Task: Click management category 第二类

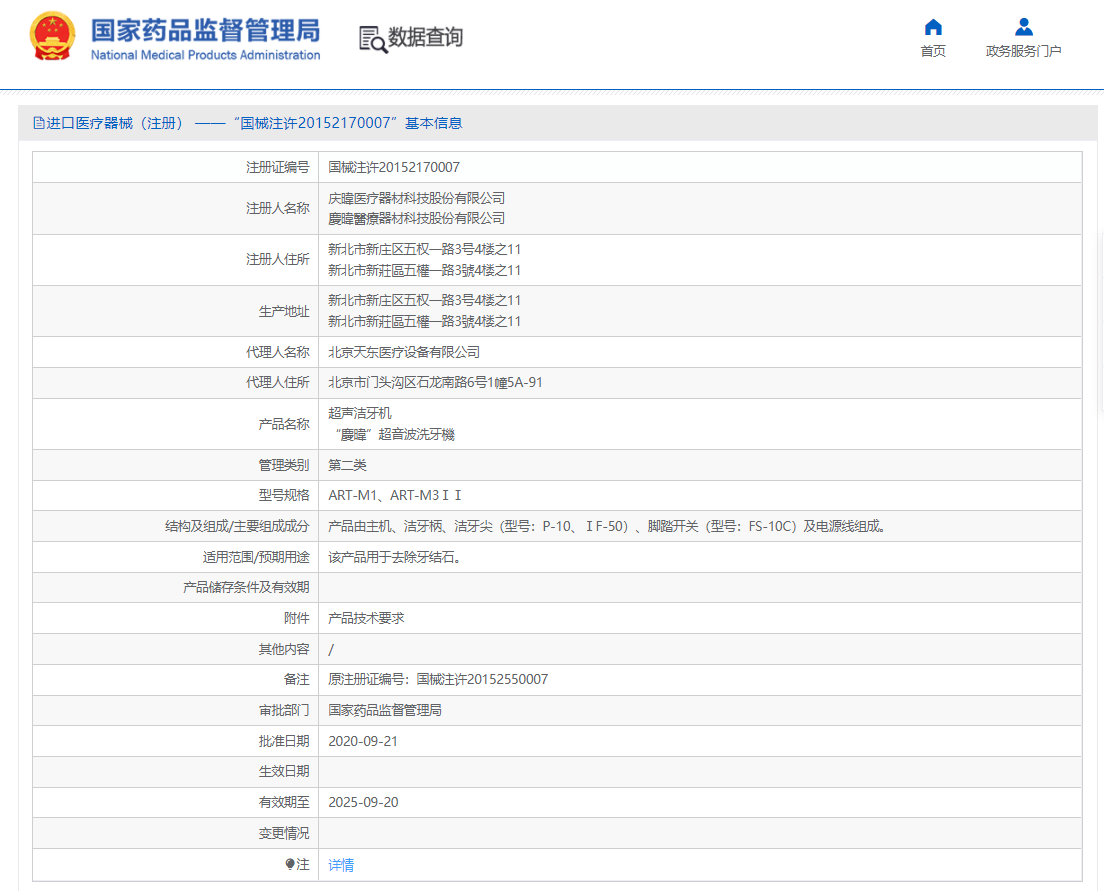Action: [x=348, y=465]
